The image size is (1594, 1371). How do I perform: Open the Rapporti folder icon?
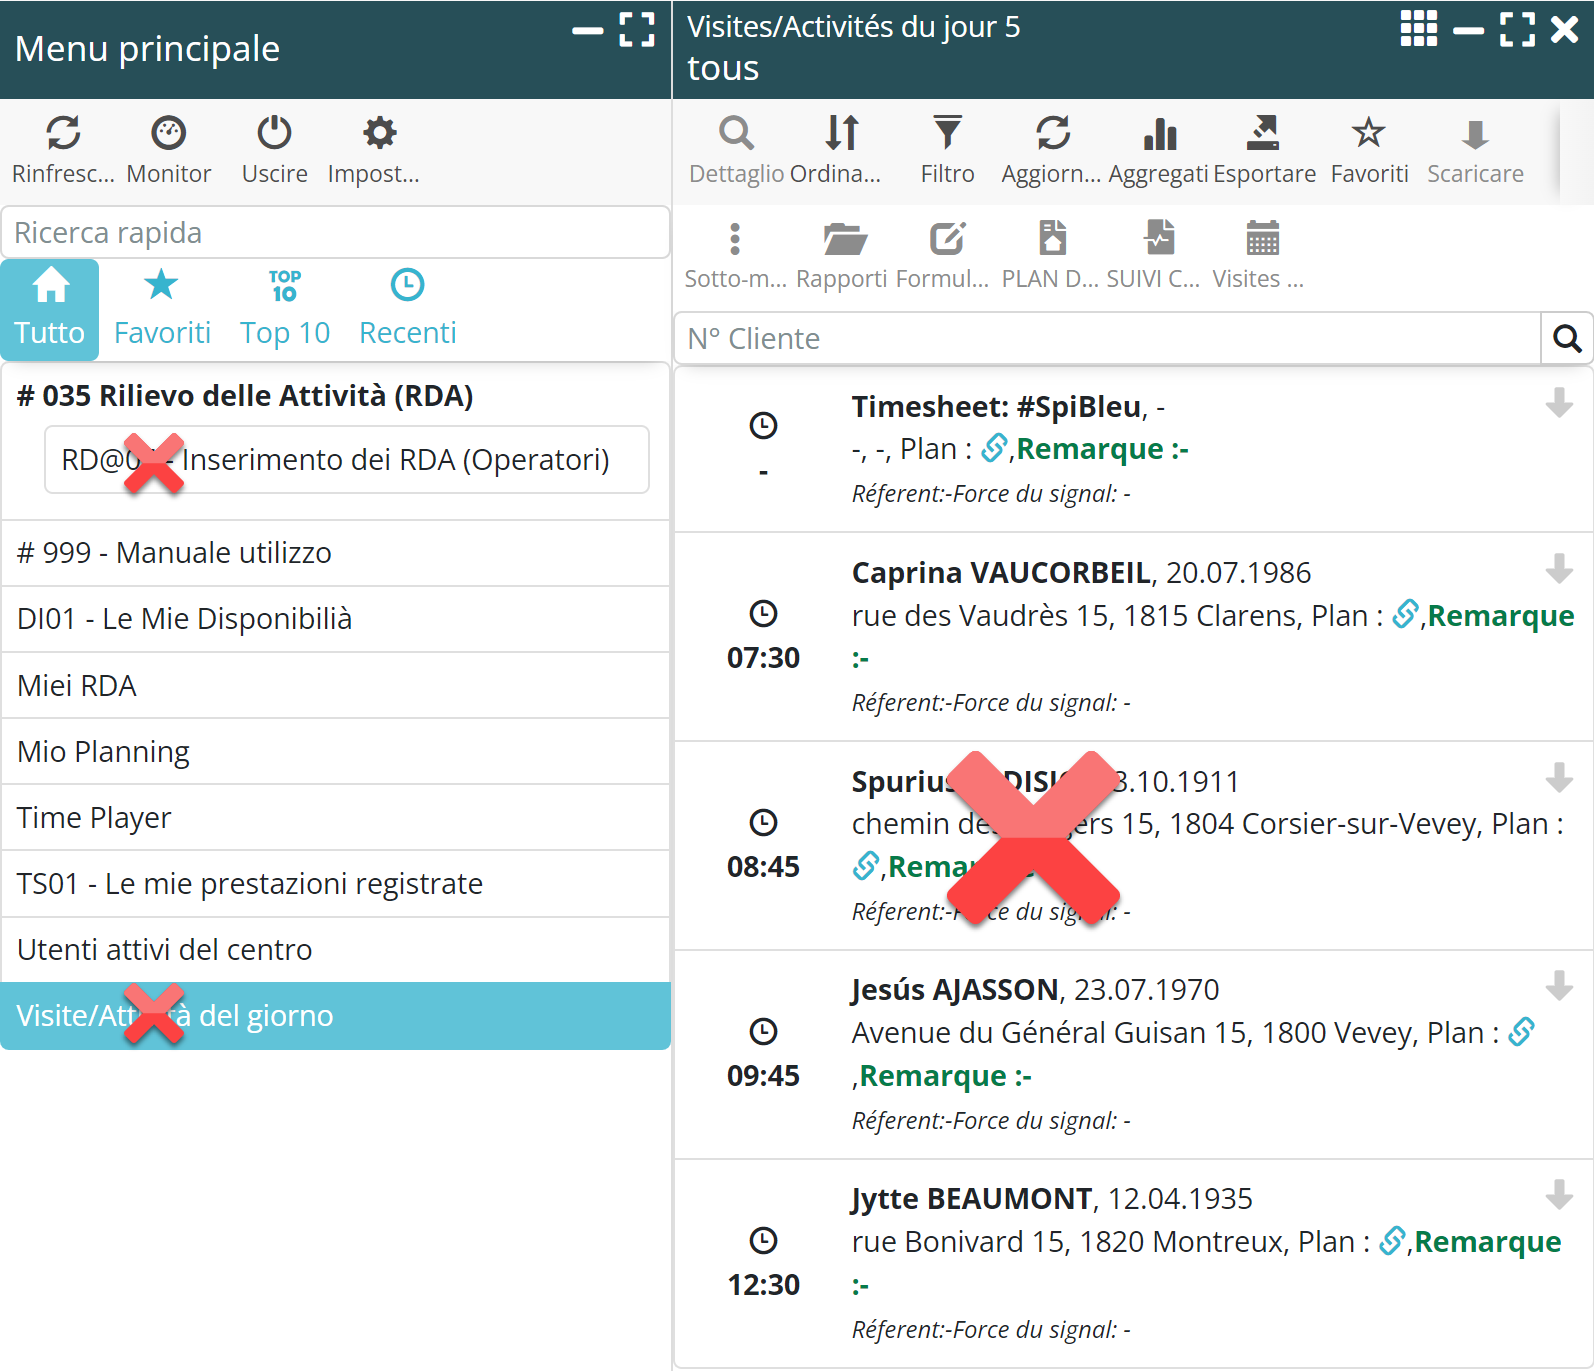pos(843,239)
